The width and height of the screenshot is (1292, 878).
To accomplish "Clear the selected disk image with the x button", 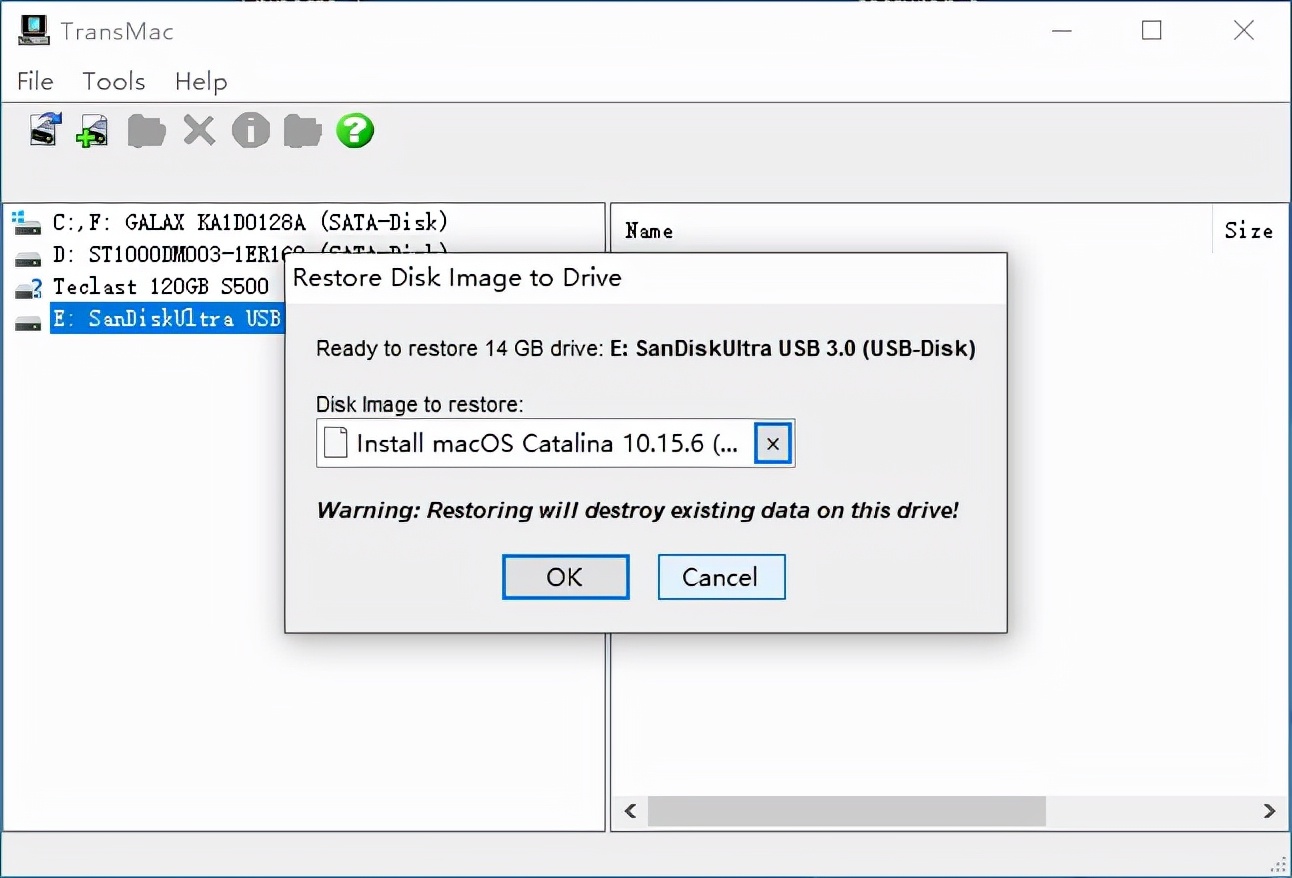I will coord(771,443).
